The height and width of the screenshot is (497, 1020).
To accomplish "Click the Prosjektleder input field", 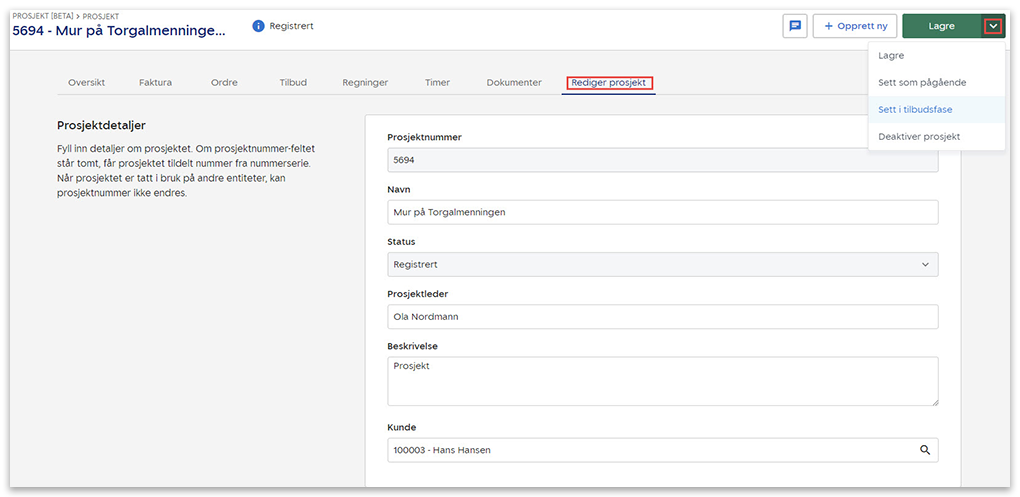I will (662, 317).
